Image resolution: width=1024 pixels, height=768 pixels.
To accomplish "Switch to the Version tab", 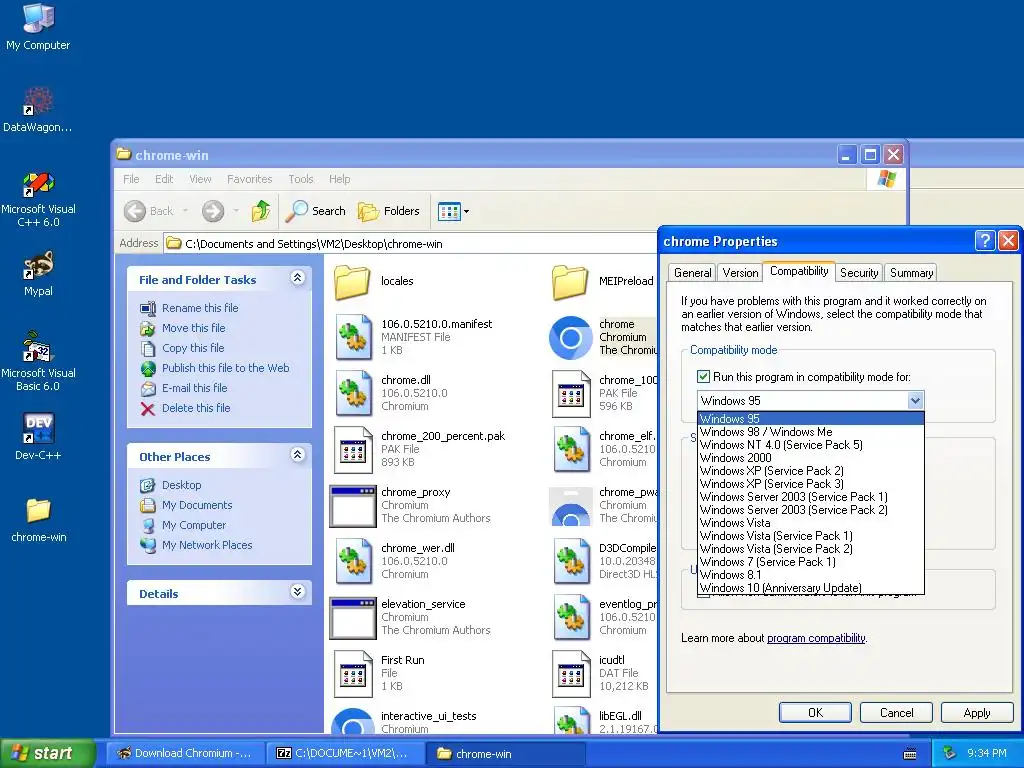I will (x=740, y=273).
